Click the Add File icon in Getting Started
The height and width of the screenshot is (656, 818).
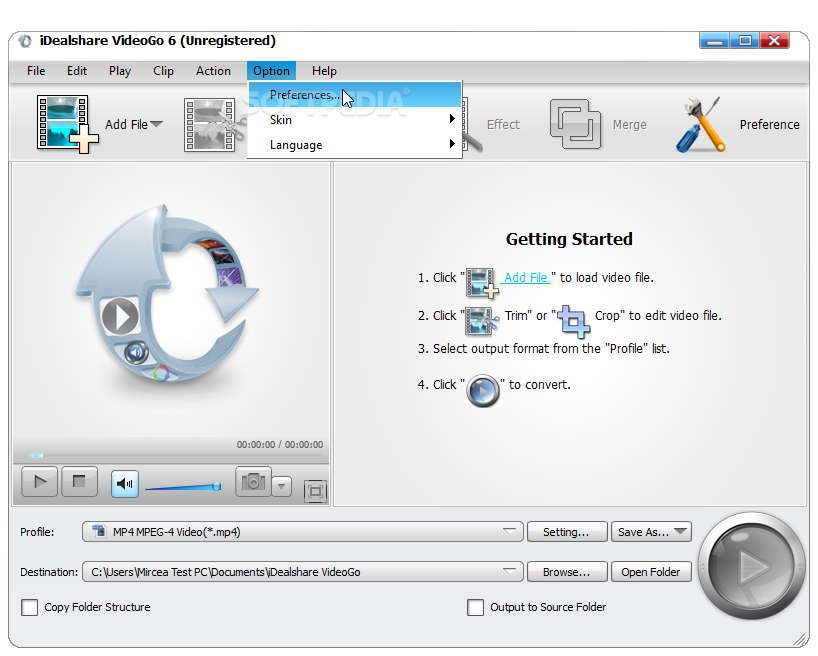482,283
